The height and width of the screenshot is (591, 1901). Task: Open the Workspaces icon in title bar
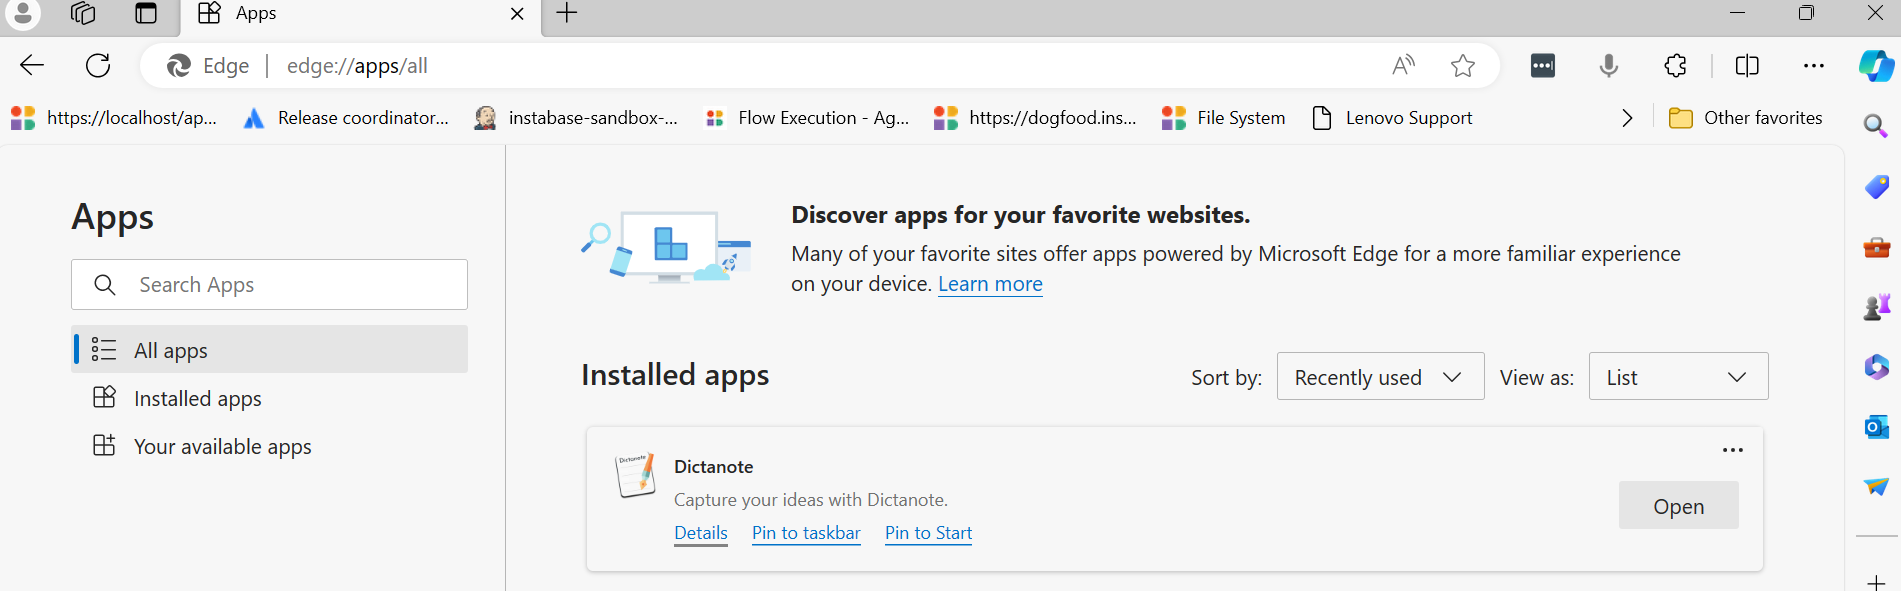pos(84,13)
